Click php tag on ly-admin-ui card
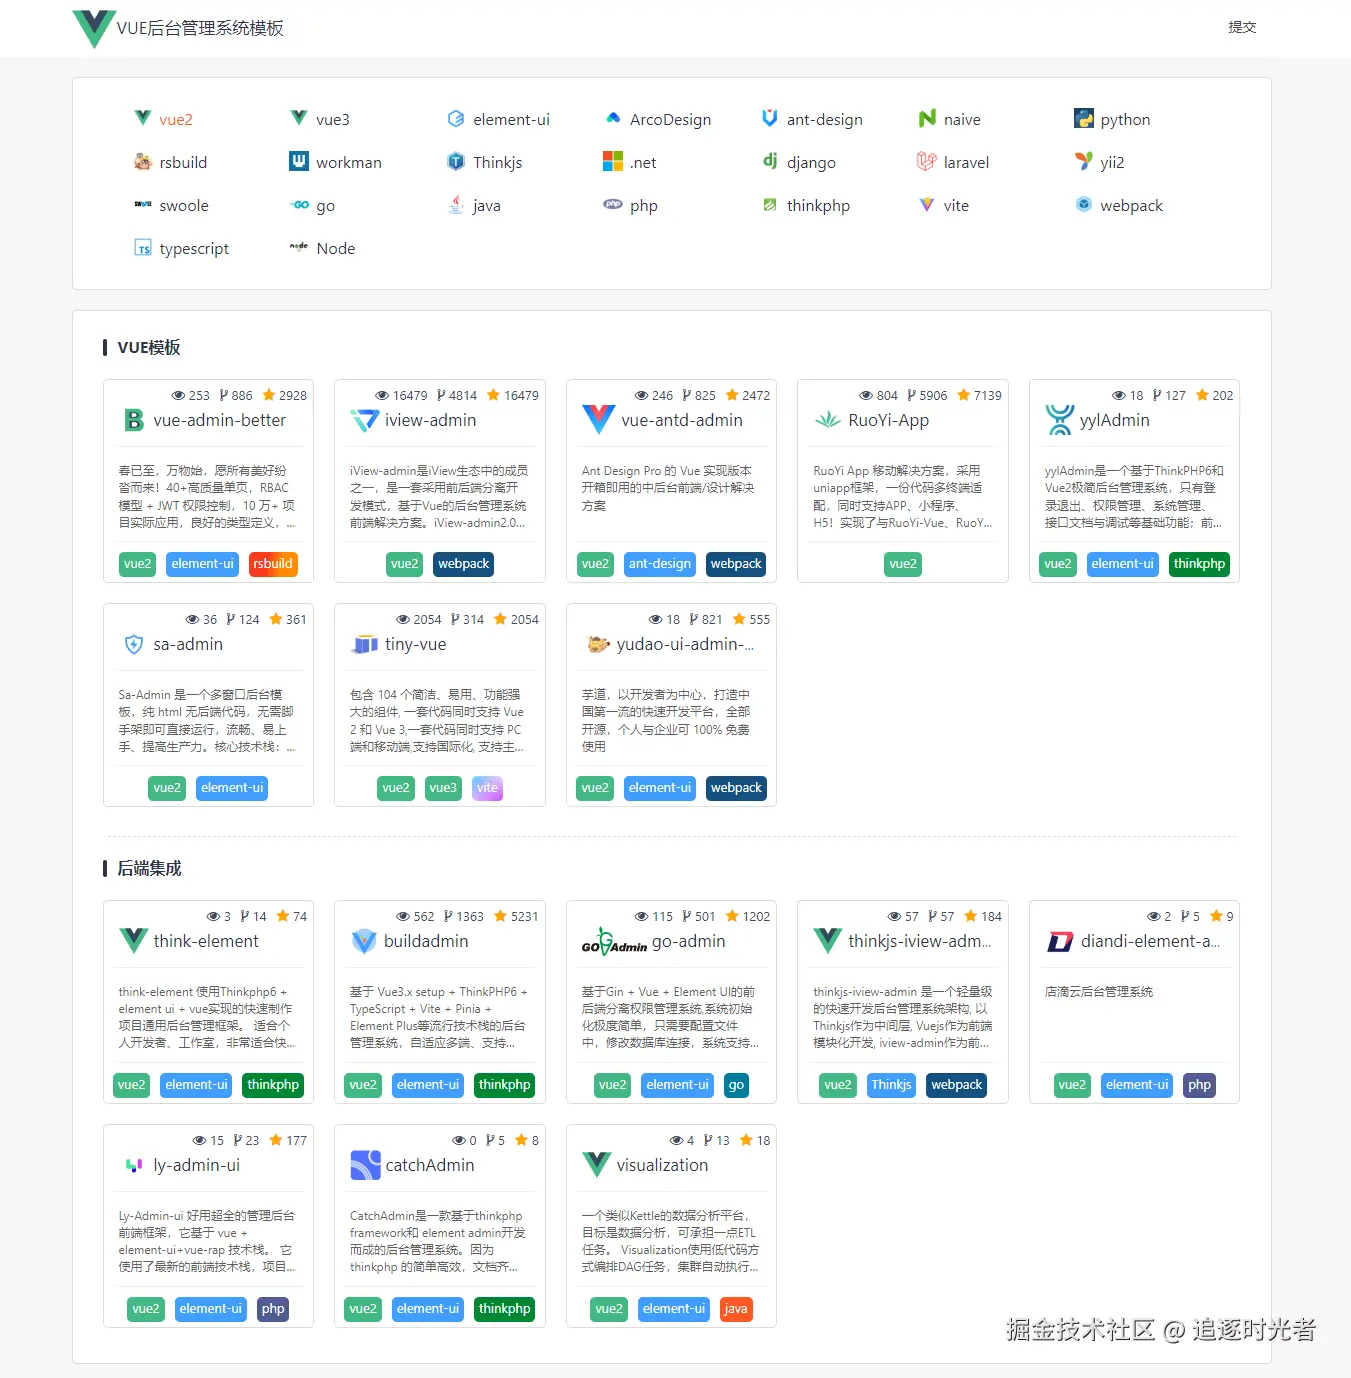This screenshot has width=1351, height=1378. [x=273, y=1309]
